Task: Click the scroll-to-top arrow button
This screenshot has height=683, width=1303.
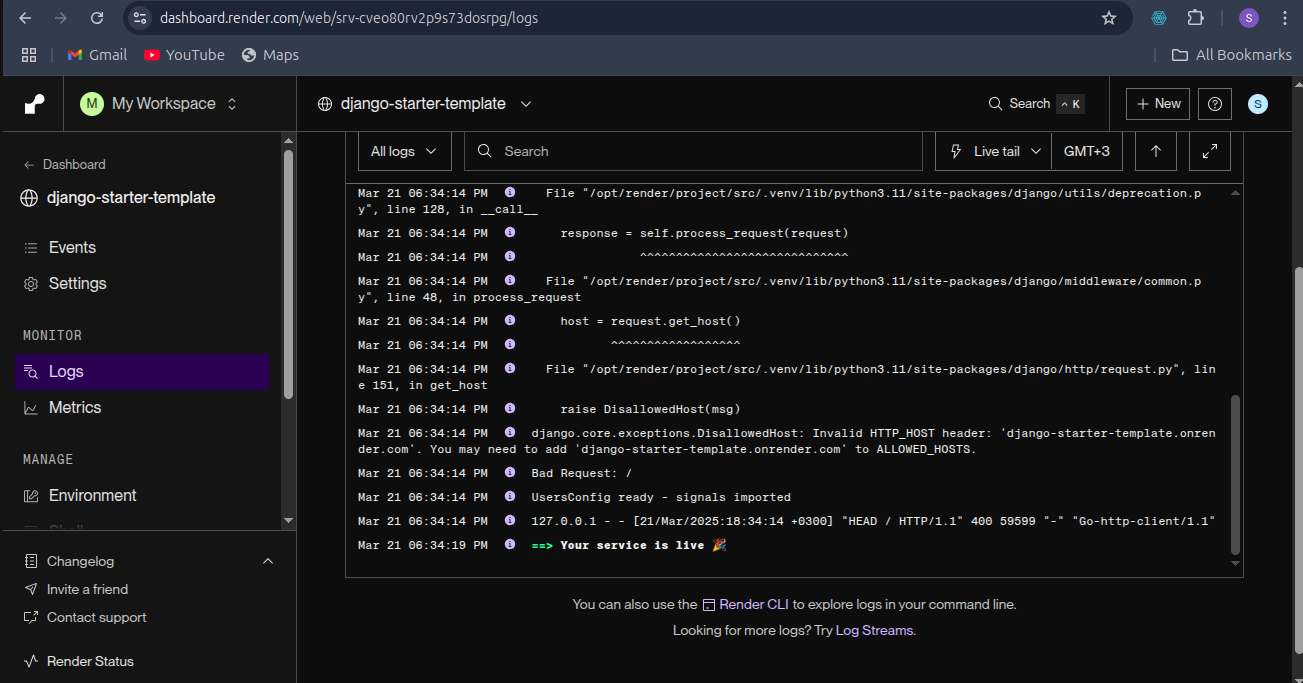Action: 1156,151
